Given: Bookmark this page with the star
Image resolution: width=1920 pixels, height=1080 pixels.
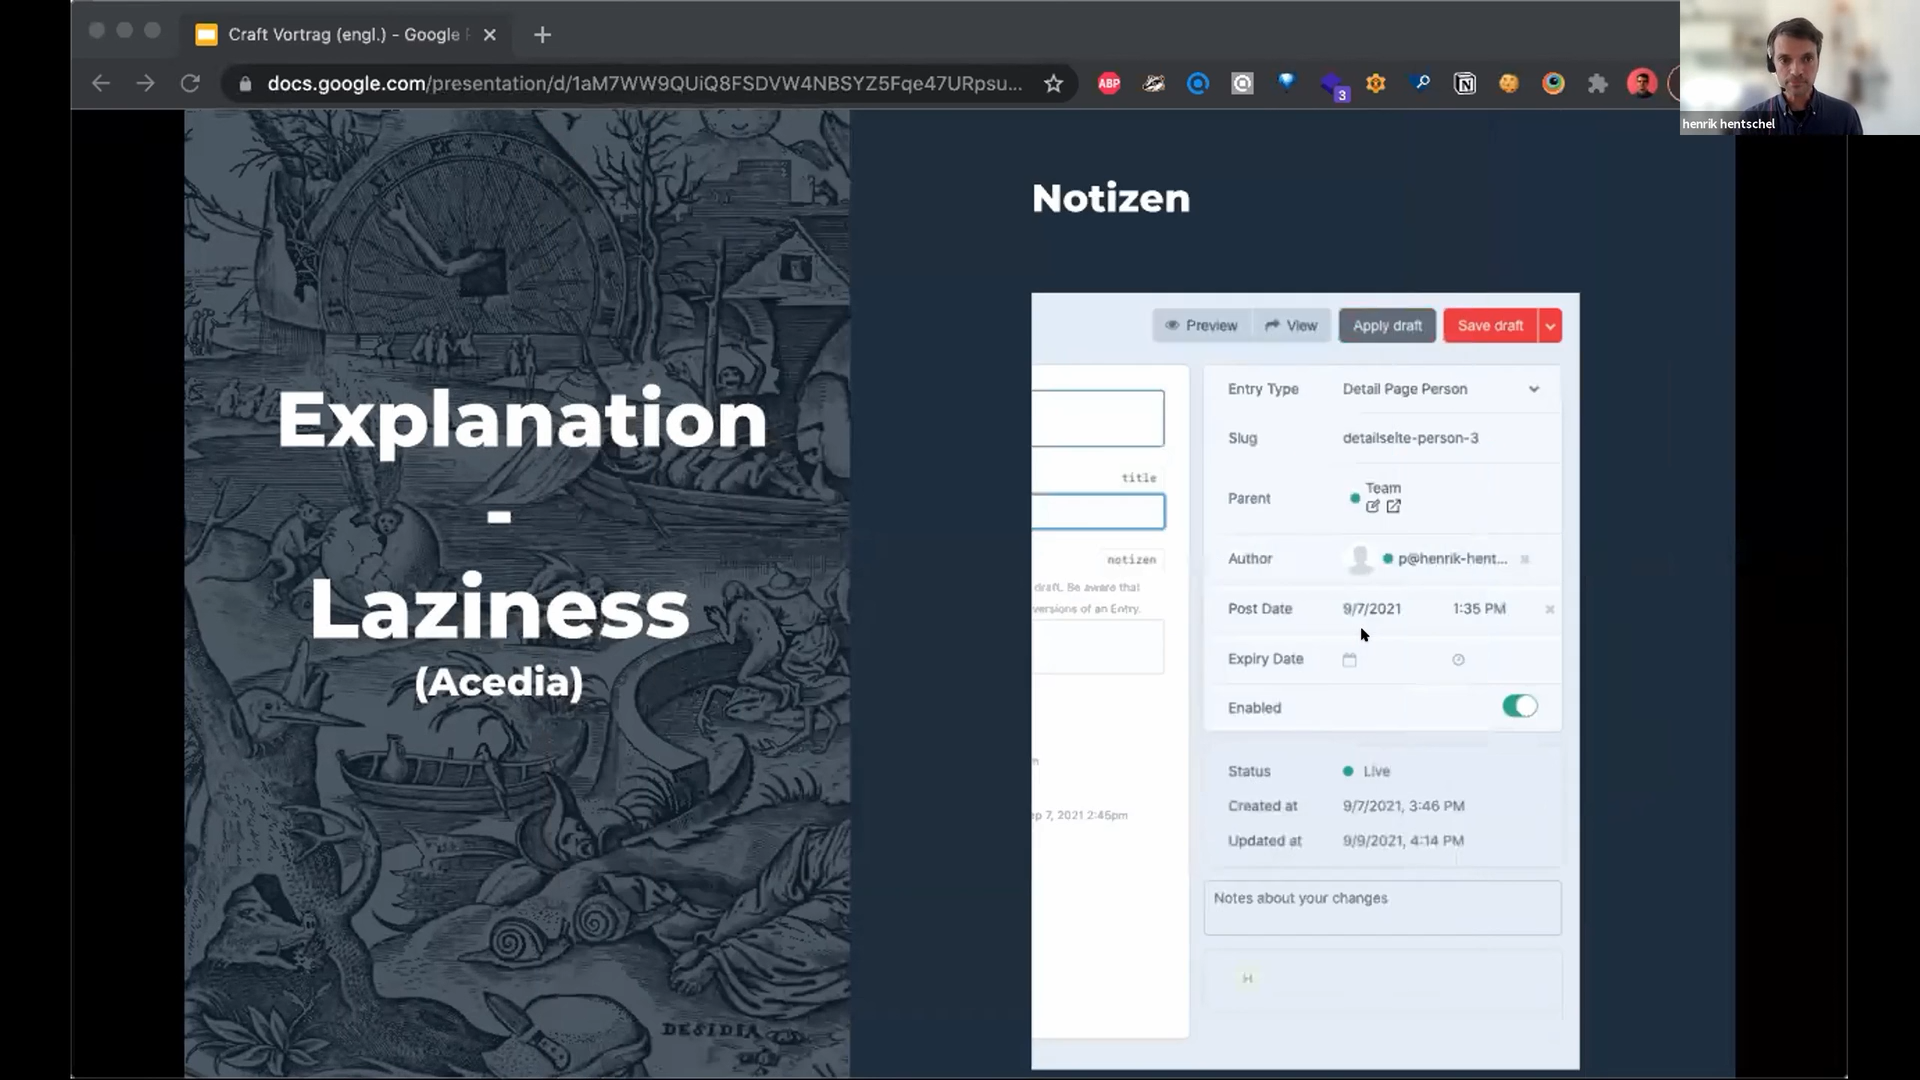Looking at the screenshot, I should [1053, 84].
